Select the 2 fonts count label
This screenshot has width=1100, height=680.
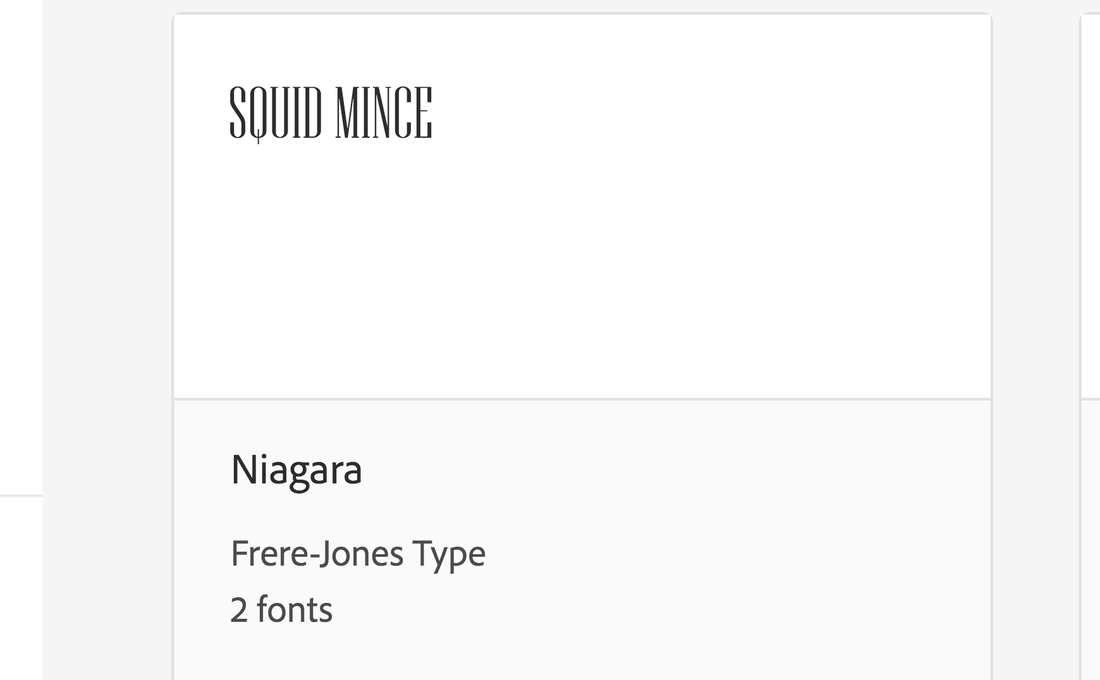pos(281,609)
